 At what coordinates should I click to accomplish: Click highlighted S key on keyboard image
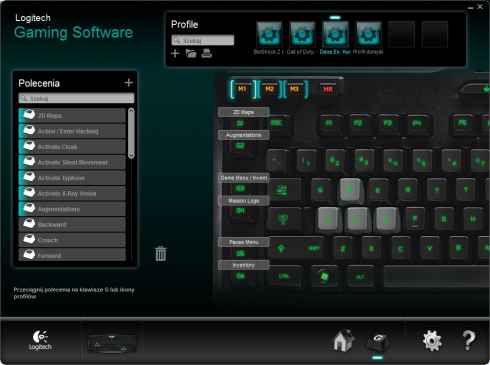(357, 219)
